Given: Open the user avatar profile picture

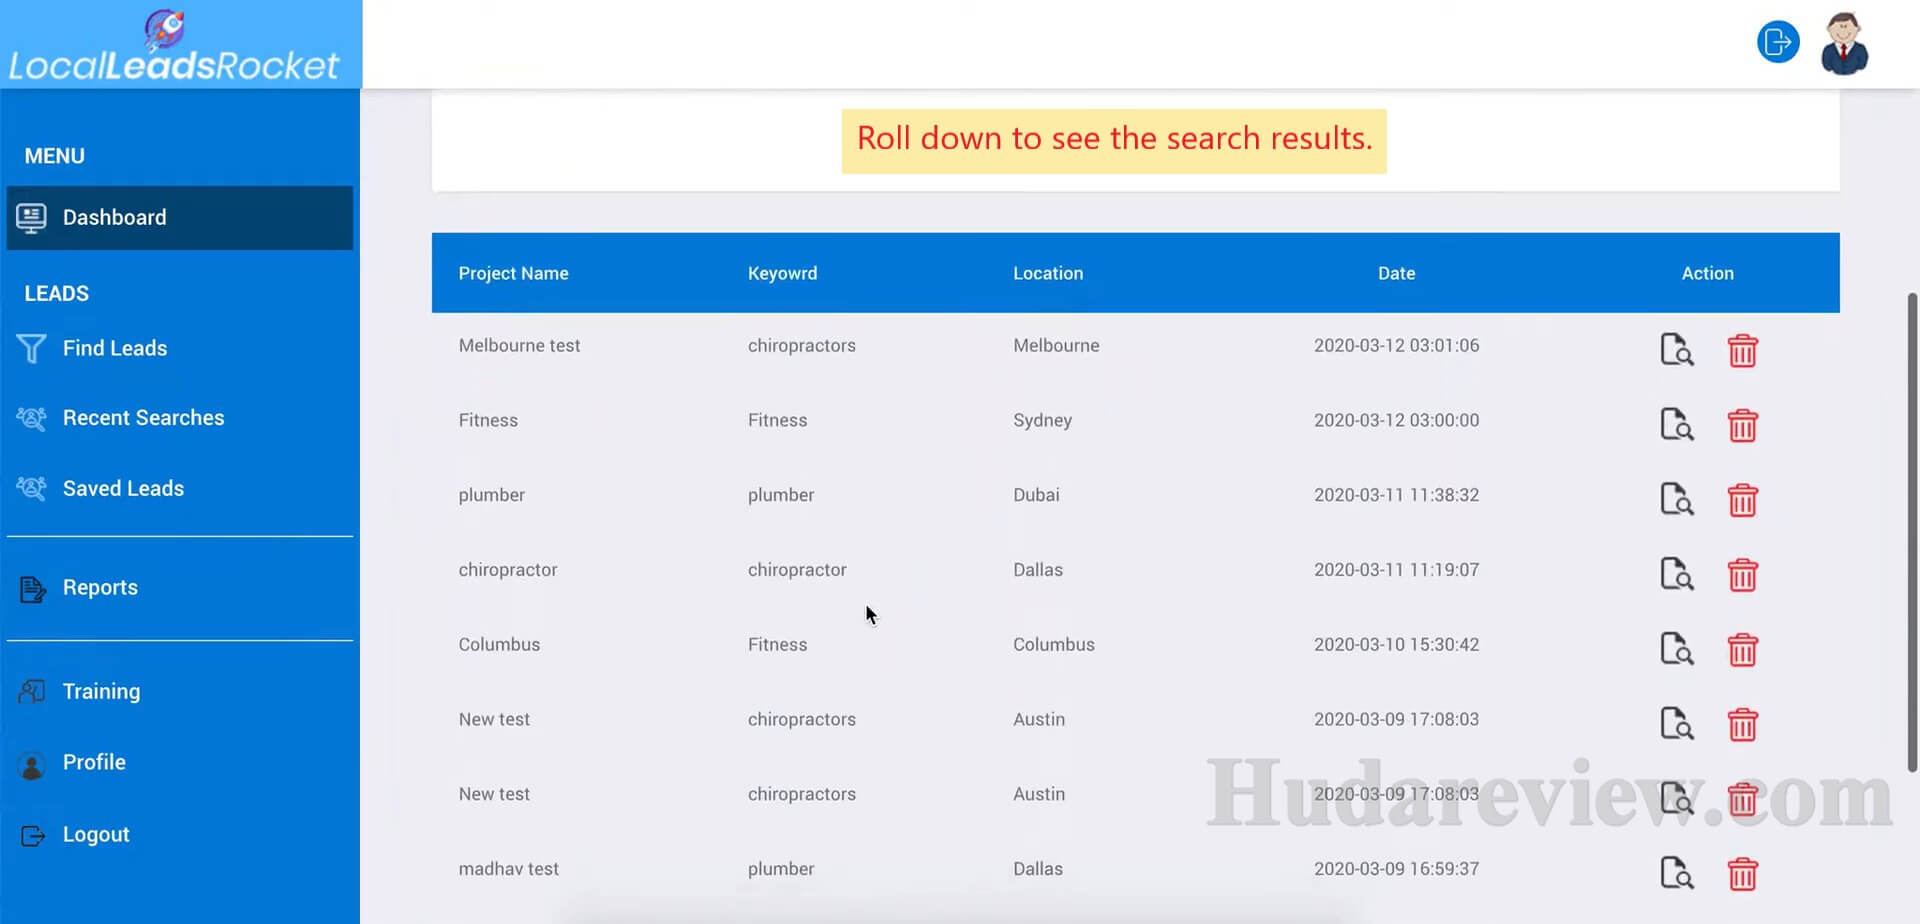Looking at the screenshot, I should [1844, 44].
